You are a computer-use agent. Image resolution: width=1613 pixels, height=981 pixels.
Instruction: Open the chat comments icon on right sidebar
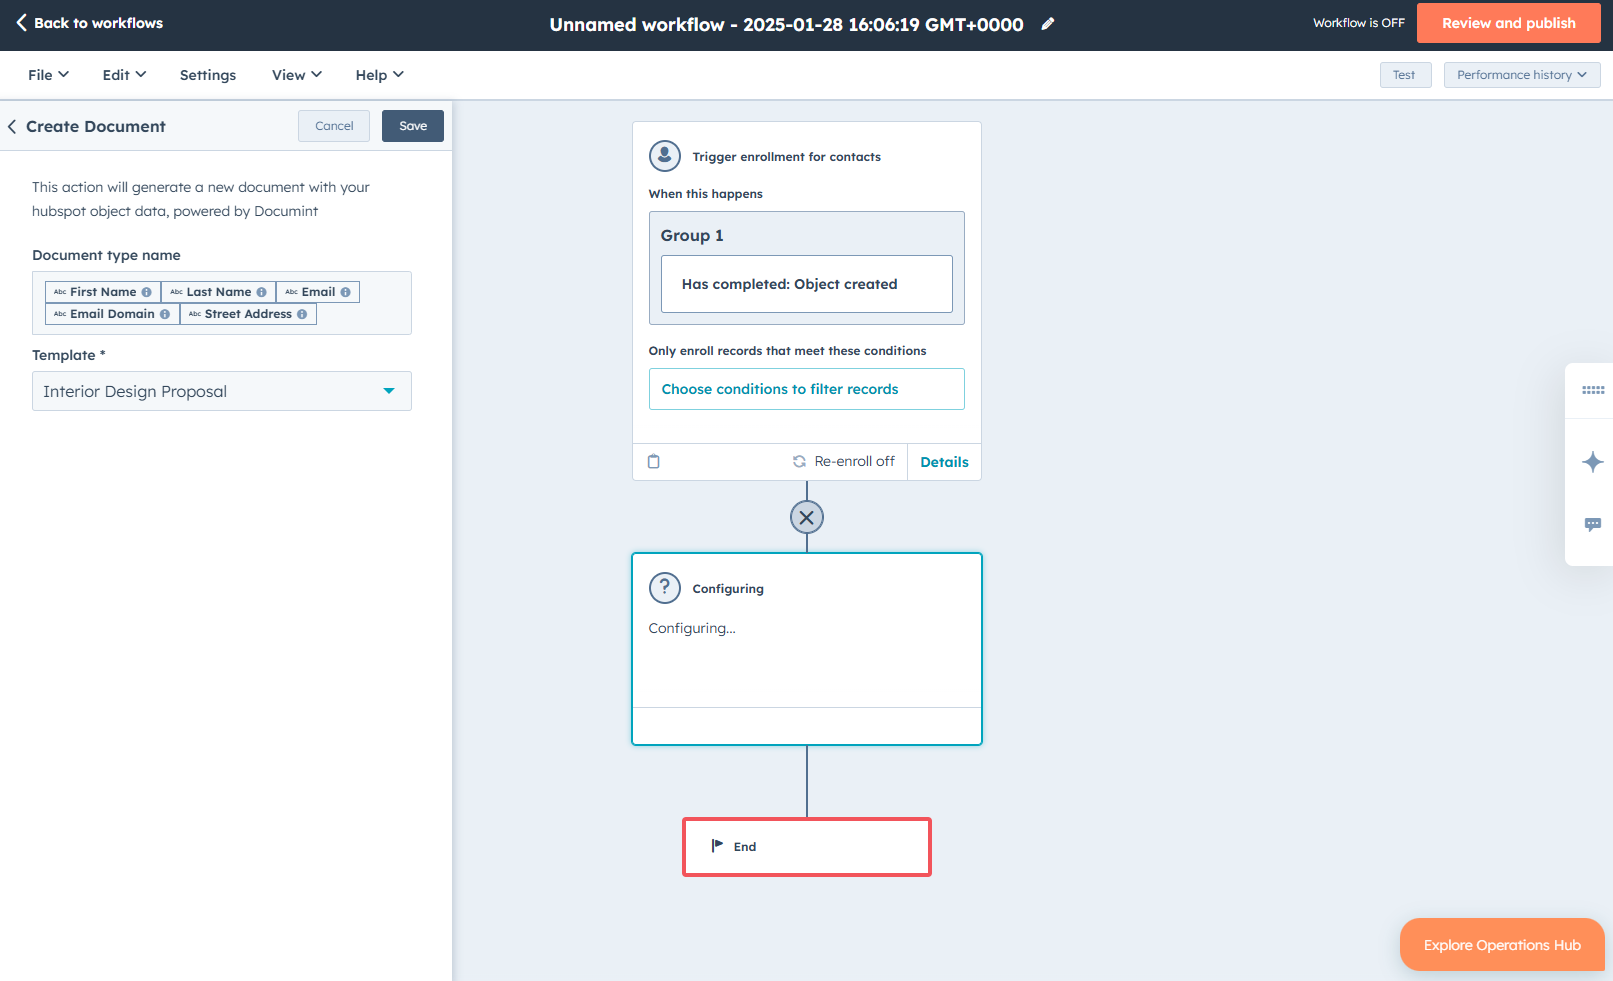point(1592,525)
